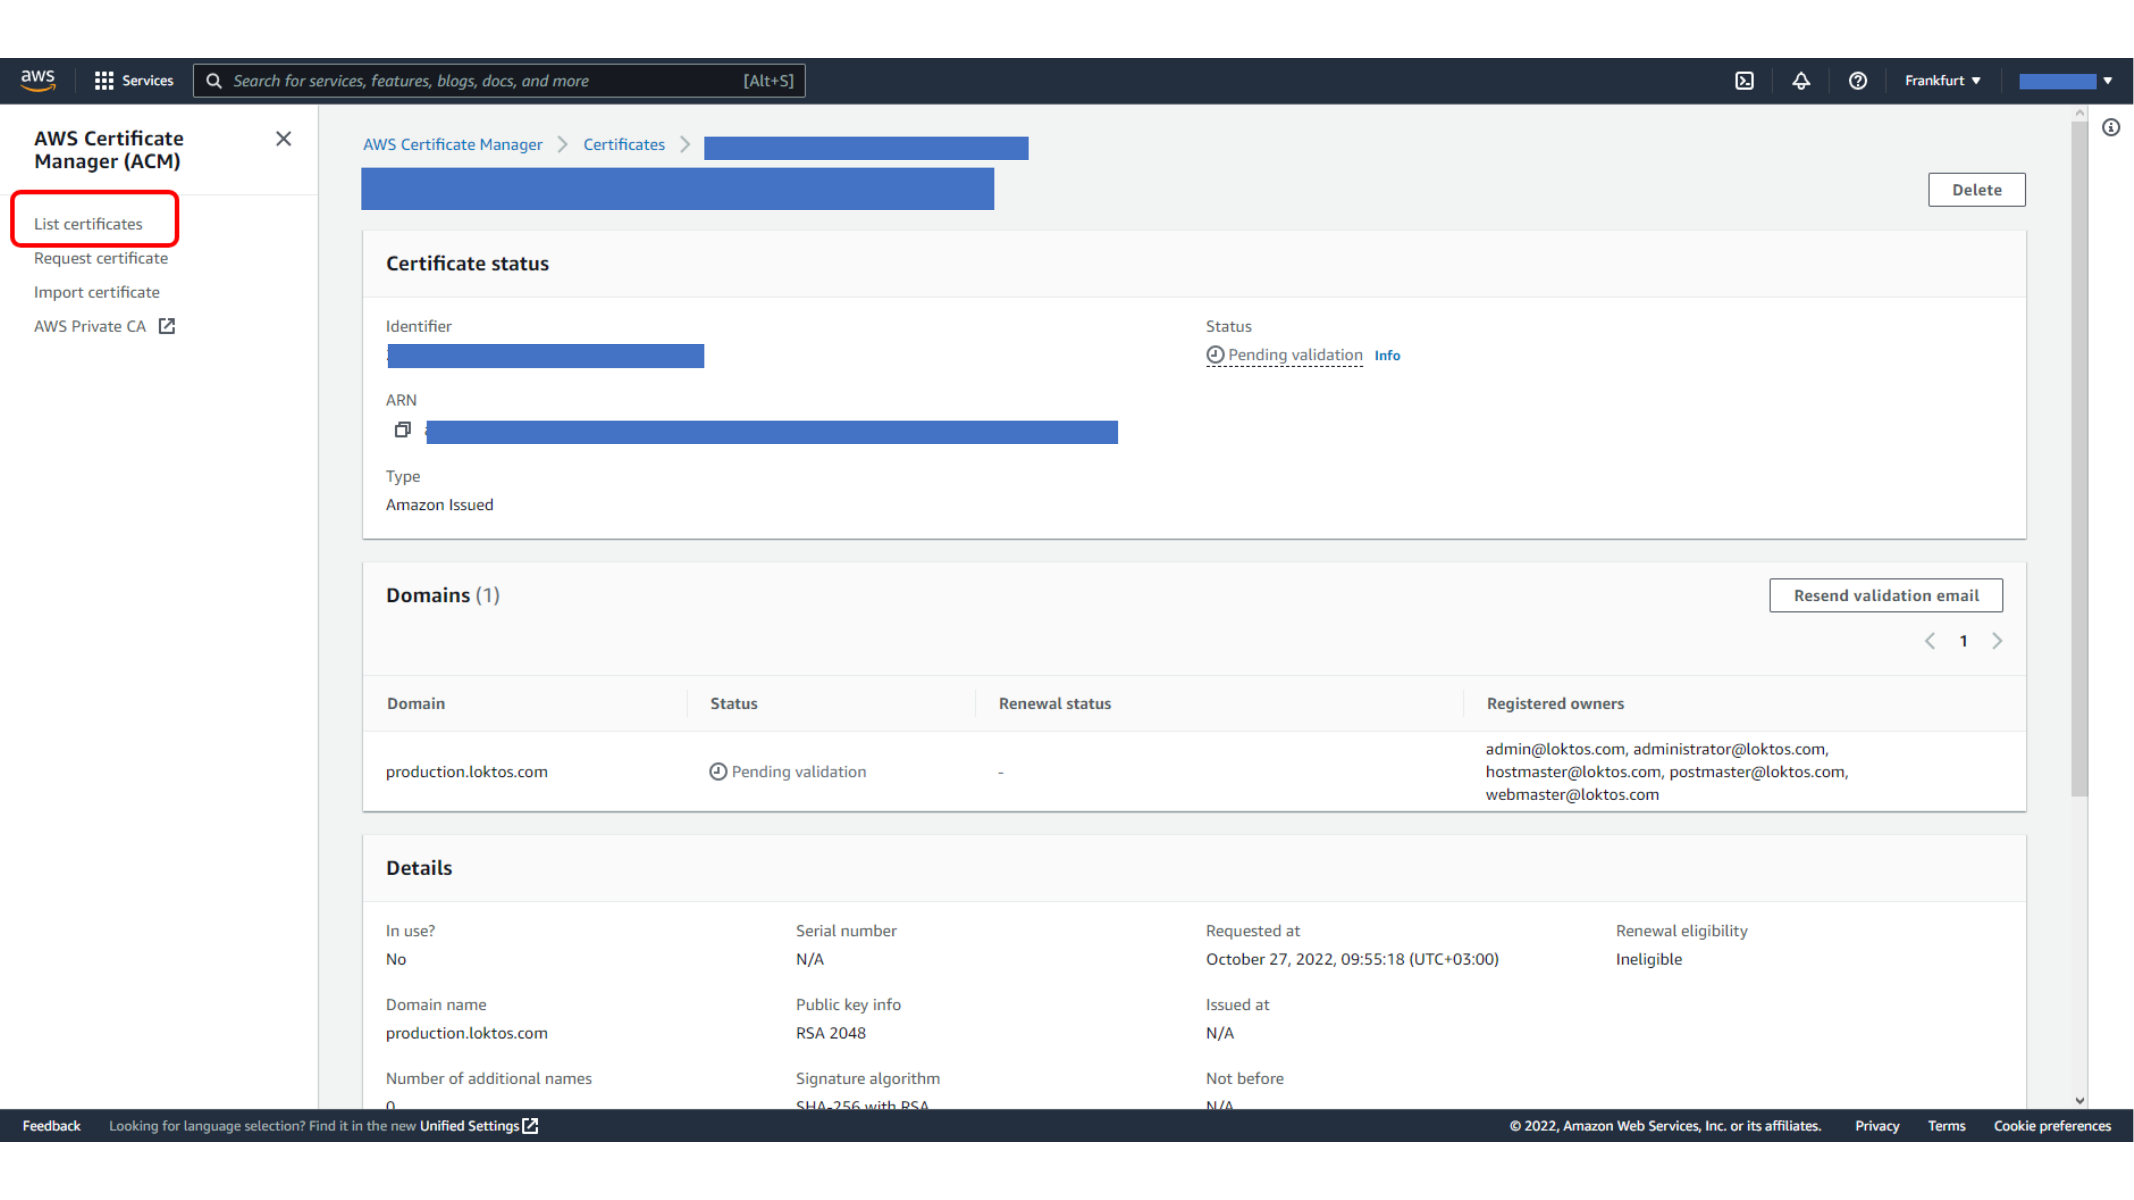Click the Renewal status column header
The width and height of the screenshot is (2134, 1200).
tap(1055, 704)
